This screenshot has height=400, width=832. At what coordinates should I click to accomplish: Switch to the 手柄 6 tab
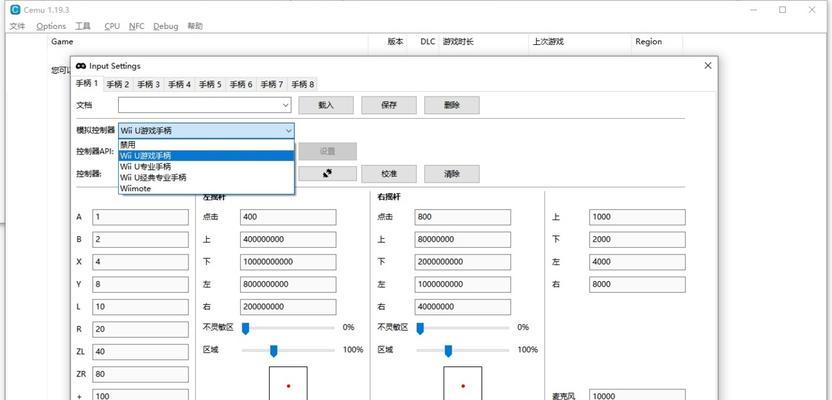click(241, 84)
